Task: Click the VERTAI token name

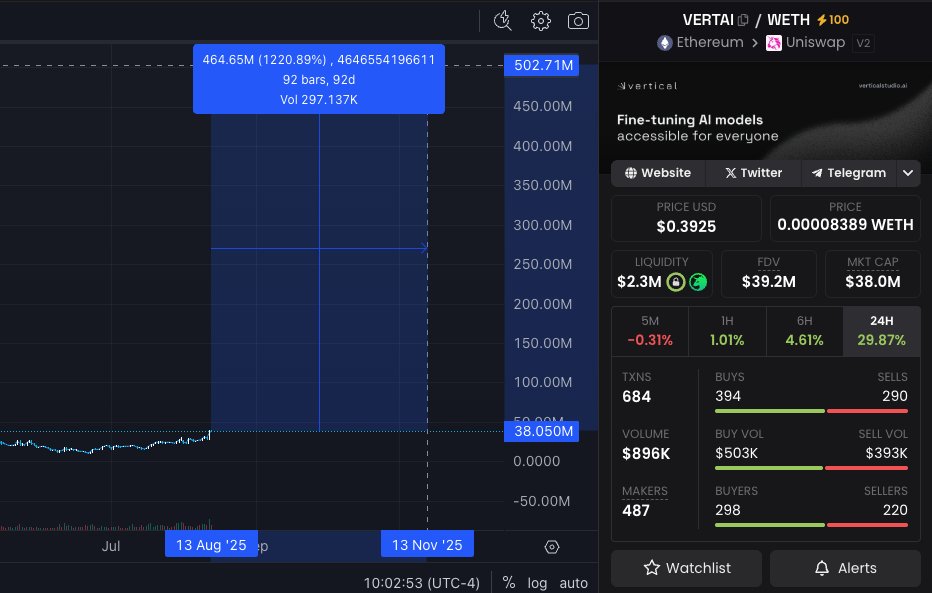Action: pos(708,20)
